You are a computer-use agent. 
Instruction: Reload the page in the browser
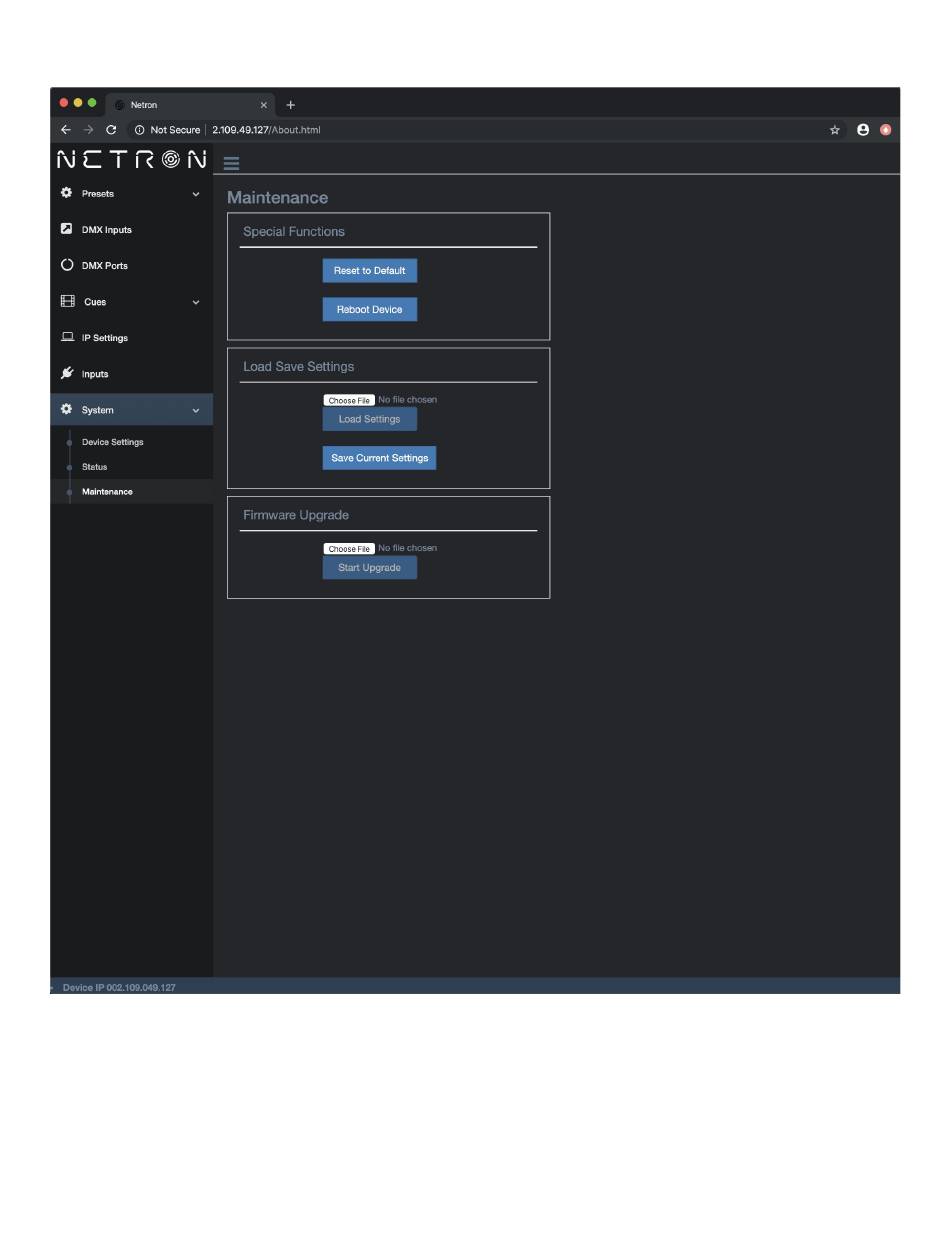coord(111,130)
